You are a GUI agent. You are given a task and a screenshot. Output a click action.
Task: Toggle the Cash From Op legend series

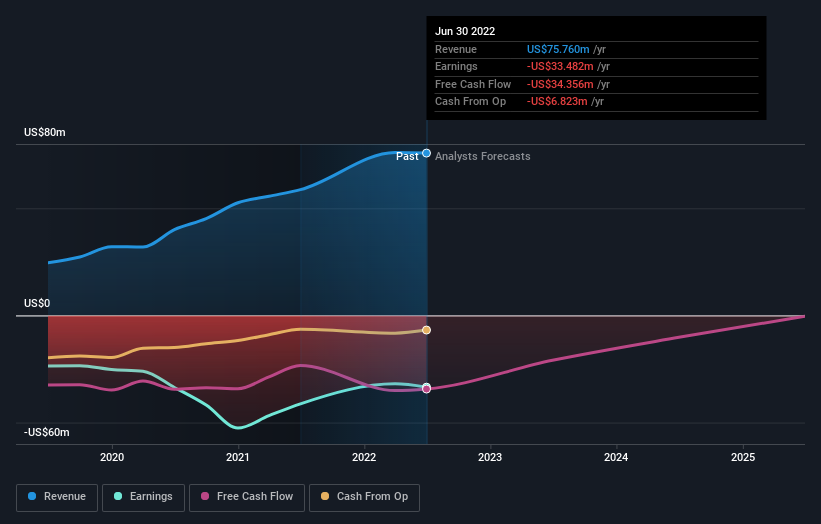[x=364, y=497]
